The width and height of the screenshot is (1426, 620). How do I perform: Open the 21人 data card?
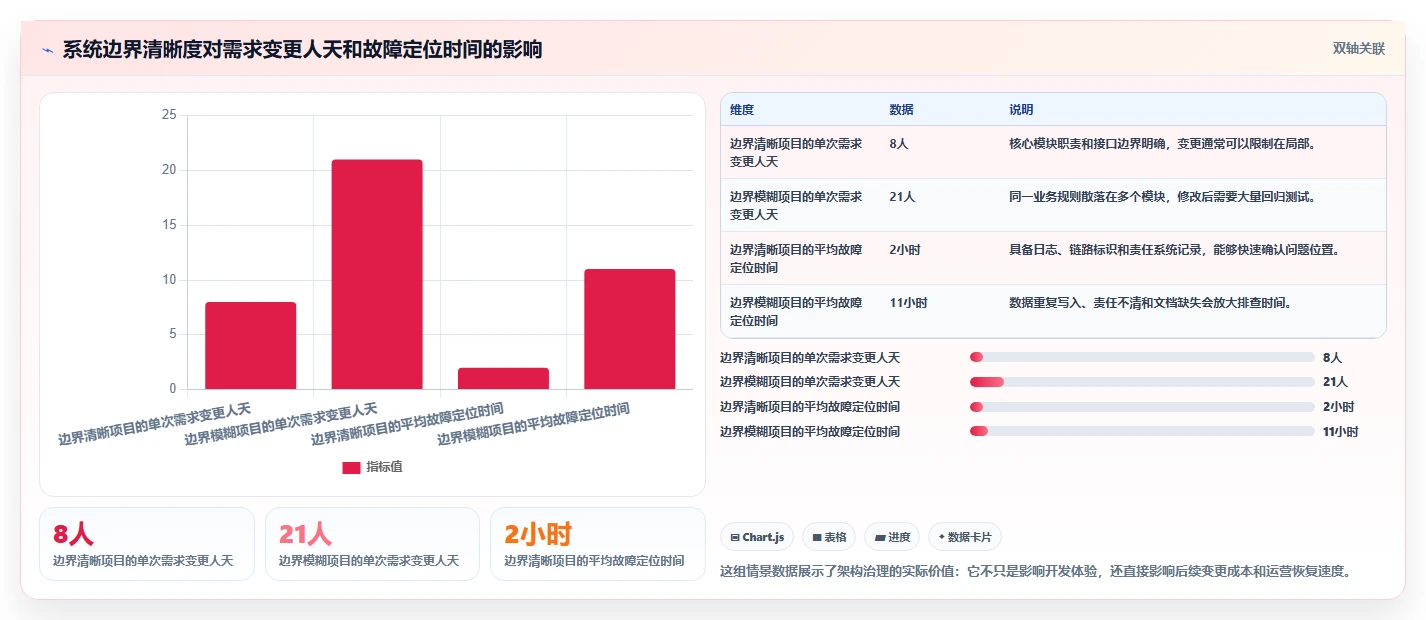pyautogui.click(x=373, y=544)
